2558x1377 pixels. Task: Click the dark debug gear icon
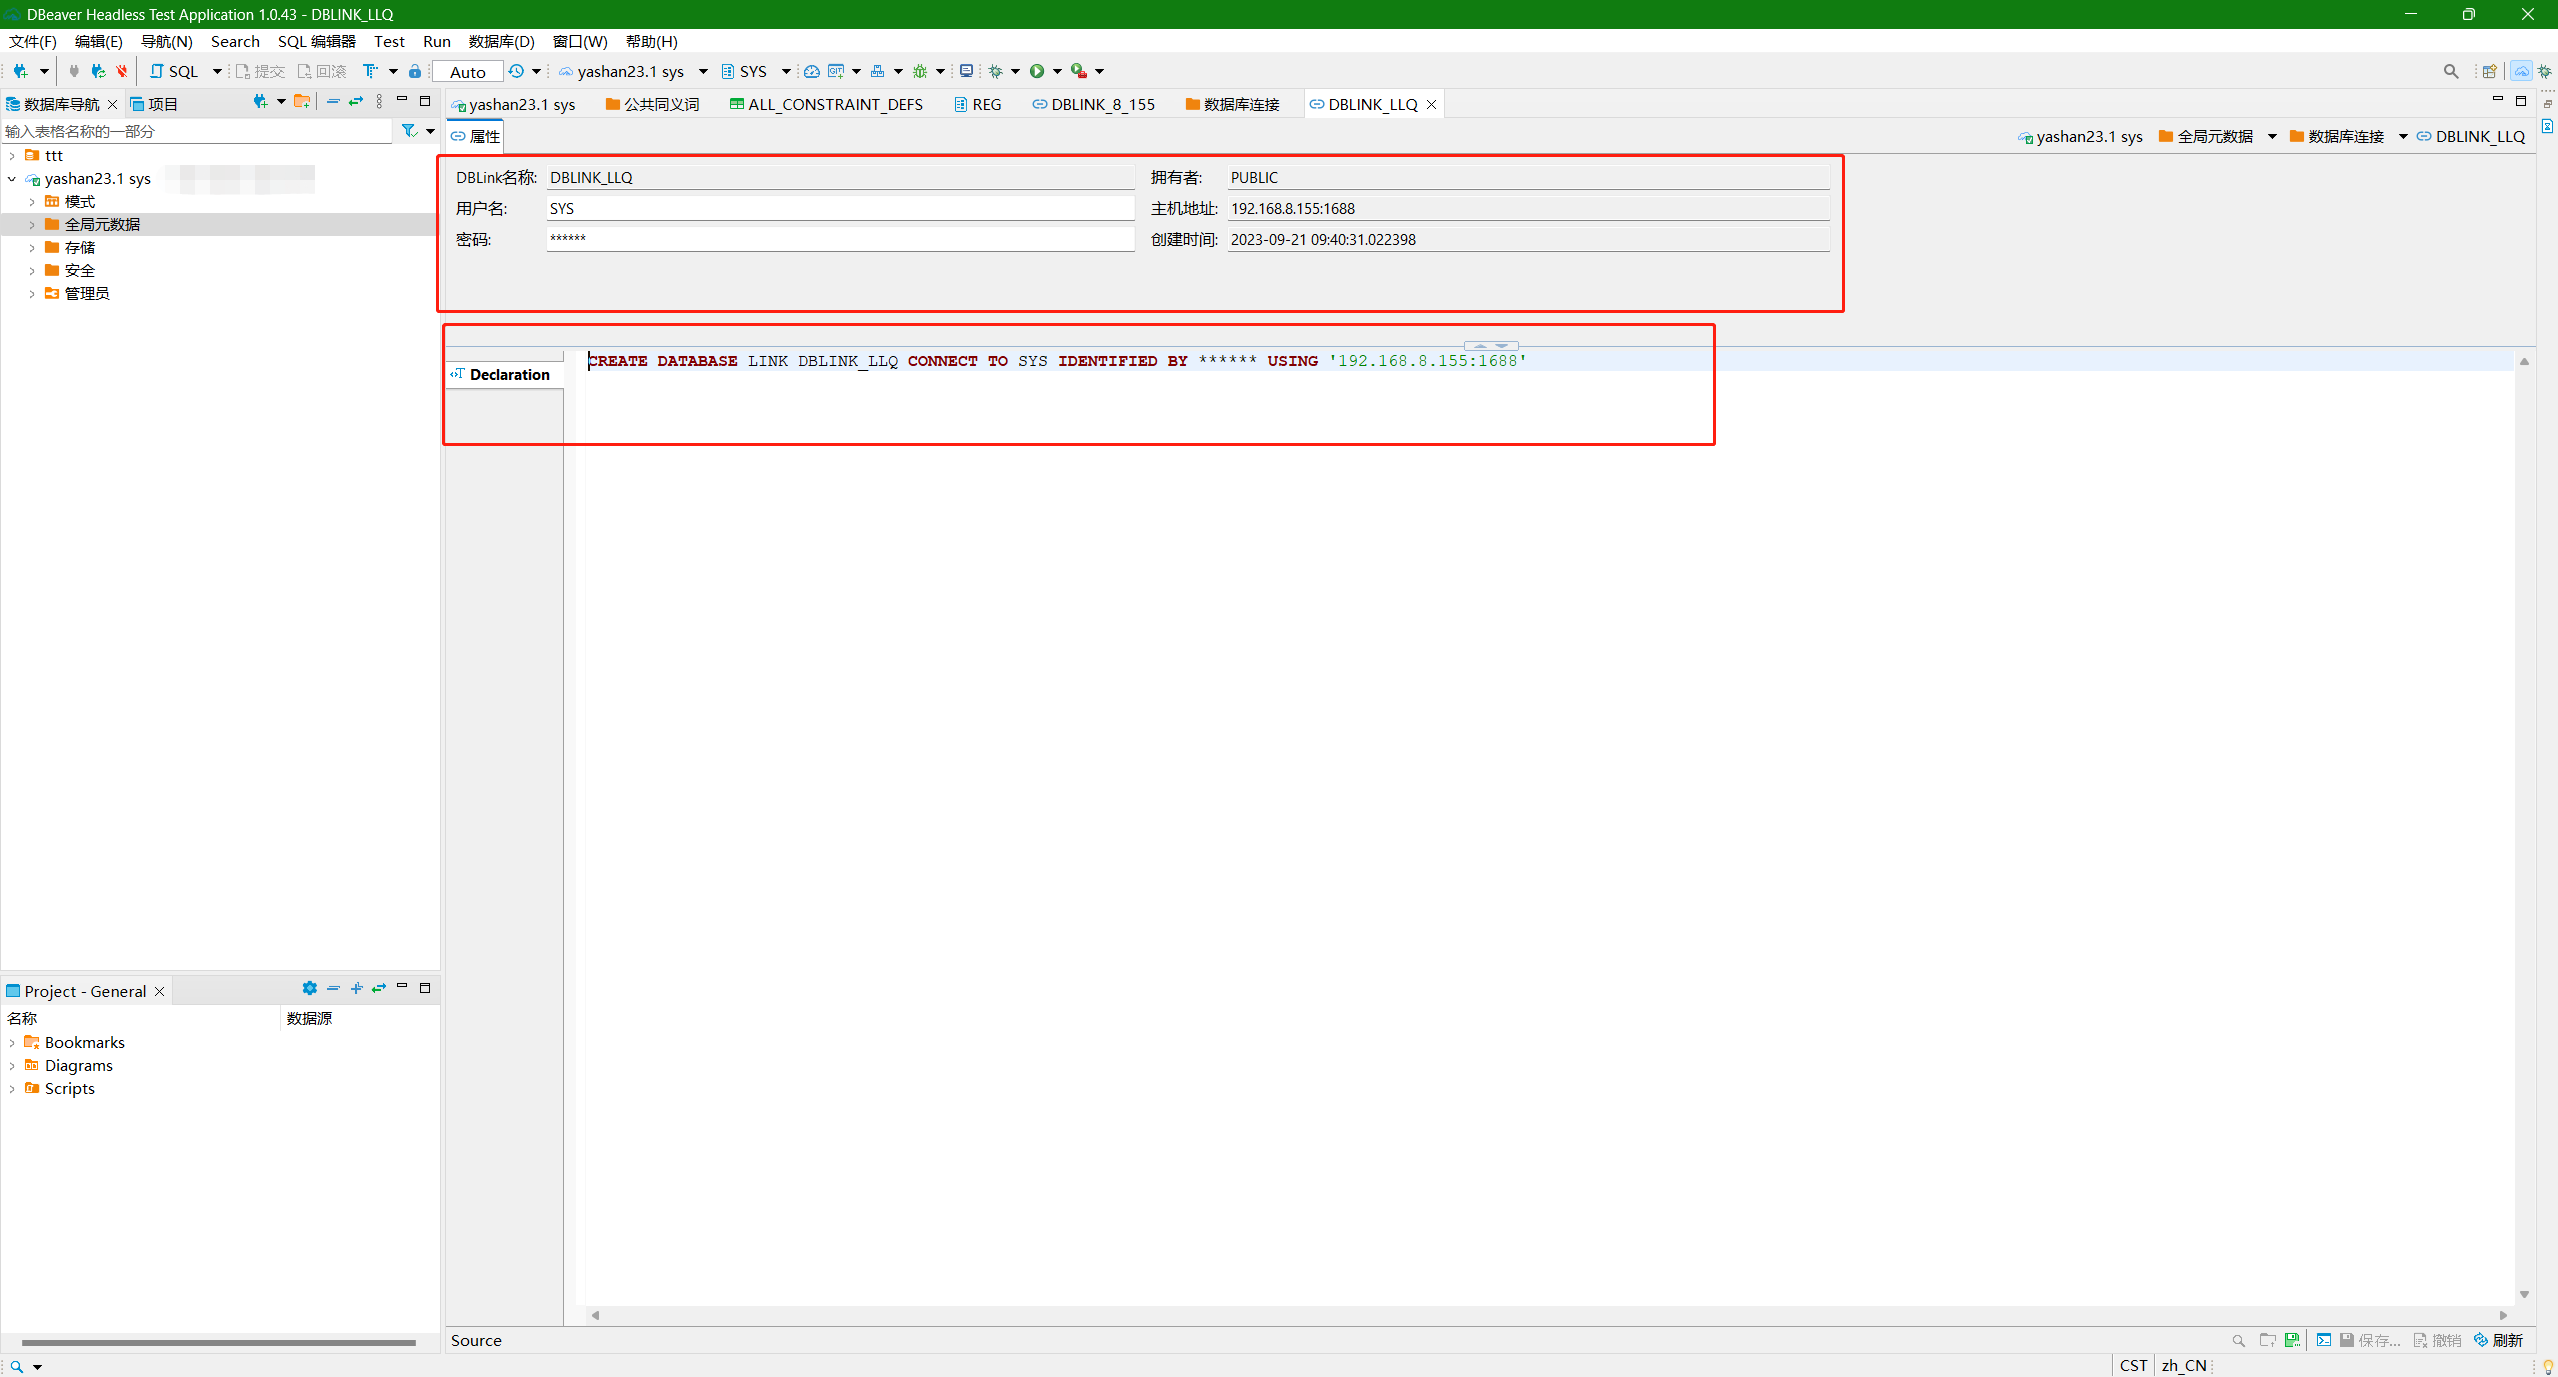(x=995, y=71)
